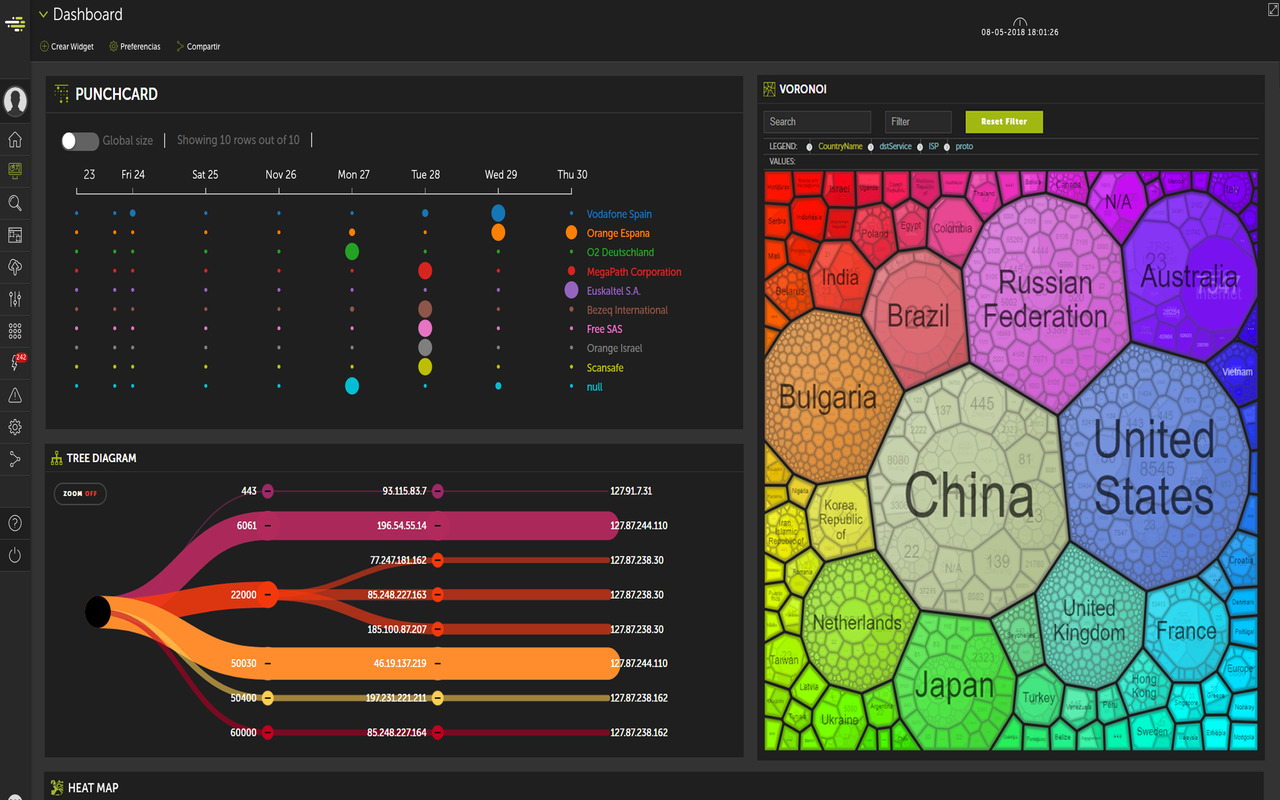Open the apps grid sidebar icon

click(15, 331)
